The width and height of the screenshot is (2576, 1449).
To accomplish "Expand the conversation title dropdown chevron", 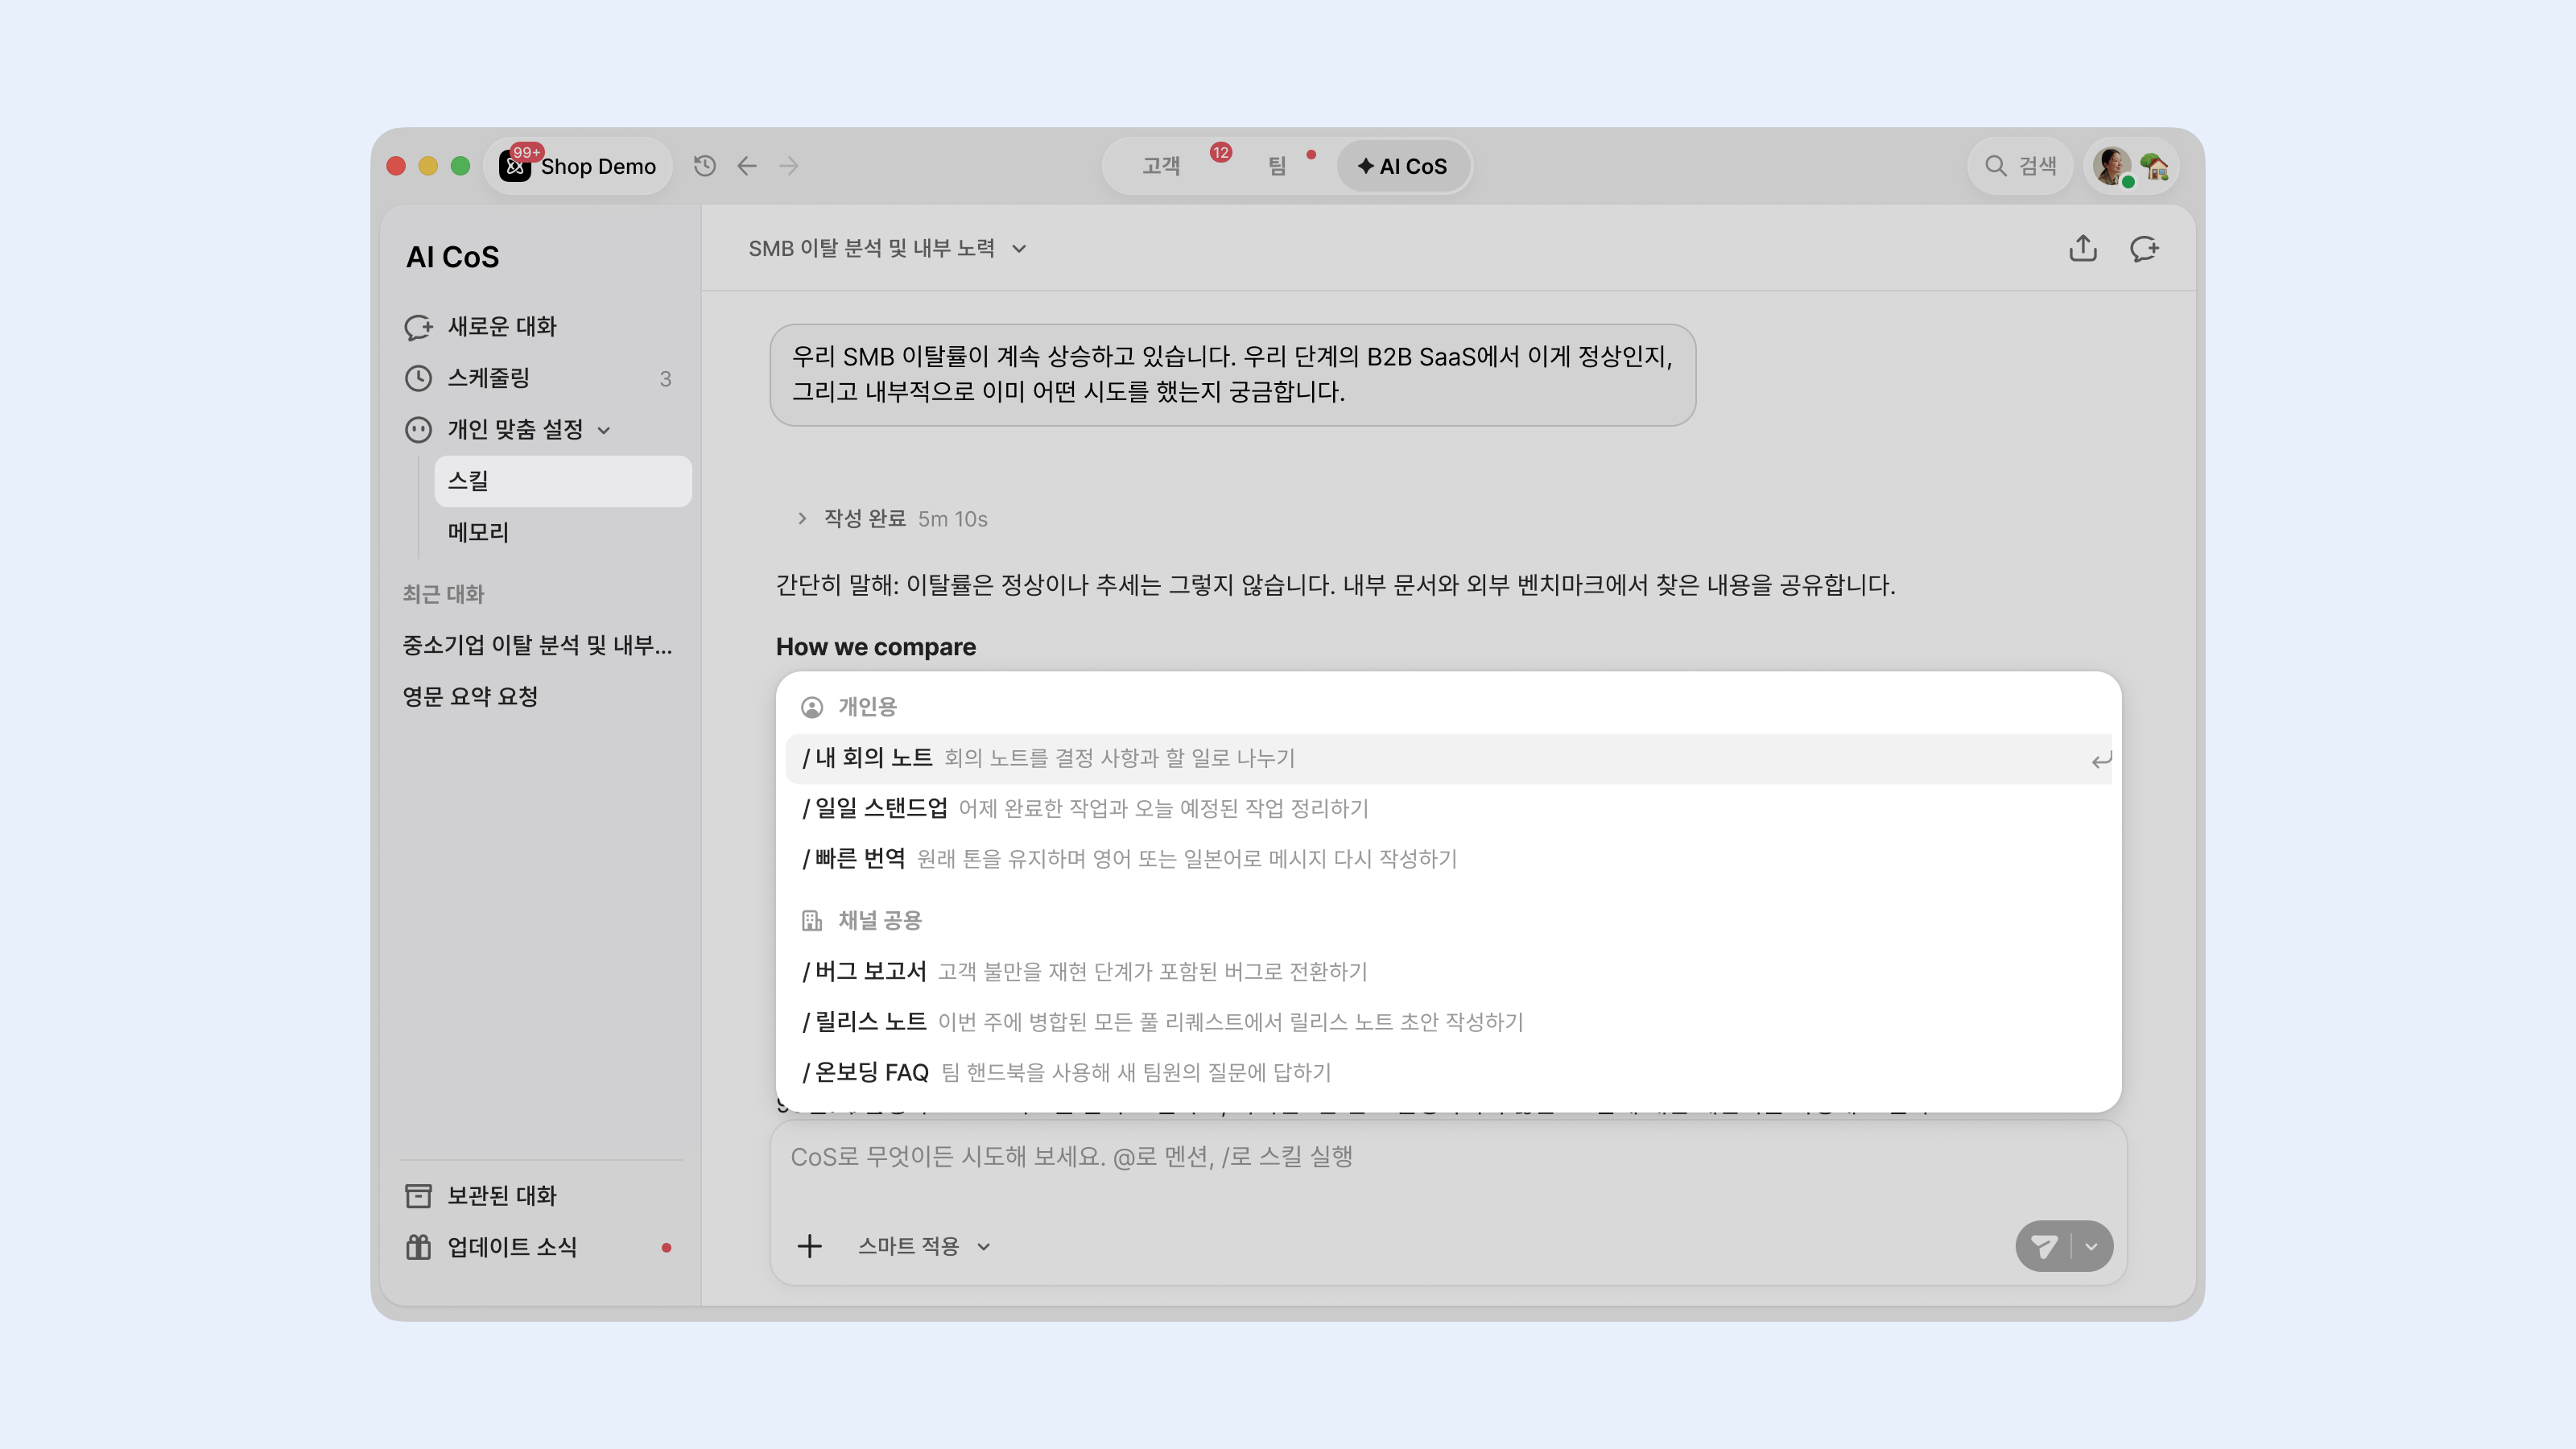I will [x=1019, y=249].
